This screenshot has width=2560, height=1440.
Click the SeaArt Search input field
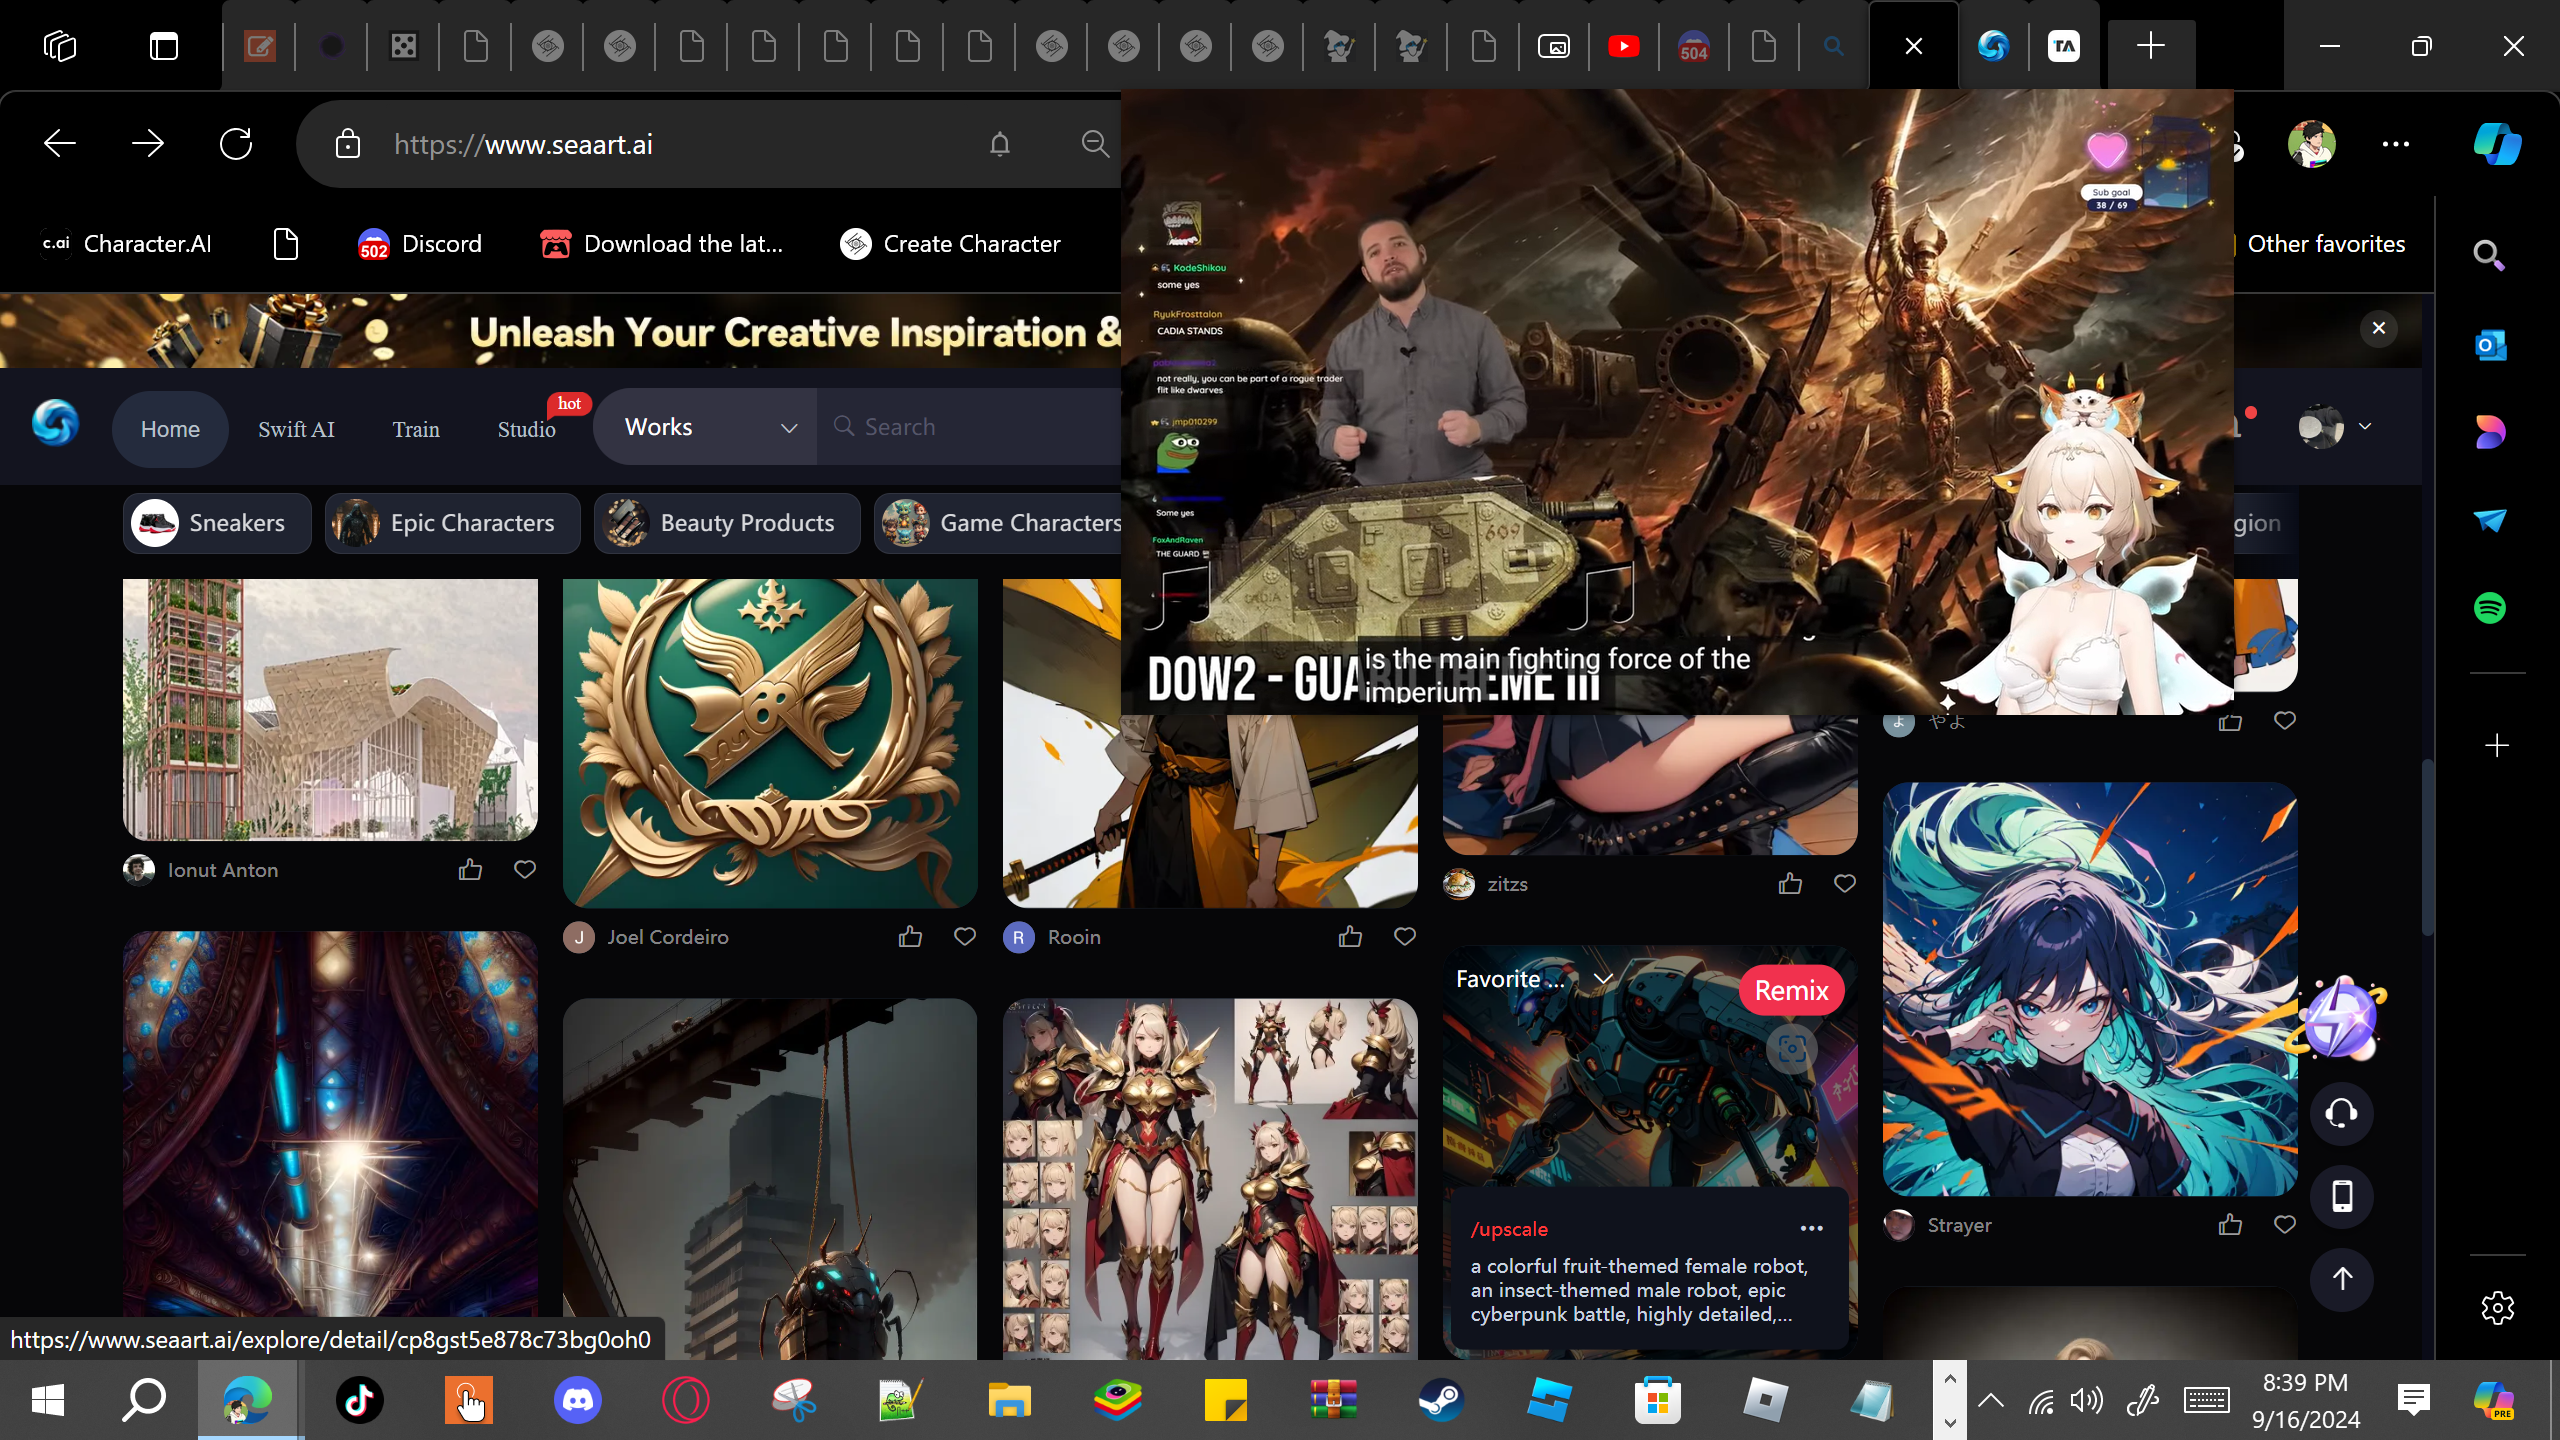(970, 427)
